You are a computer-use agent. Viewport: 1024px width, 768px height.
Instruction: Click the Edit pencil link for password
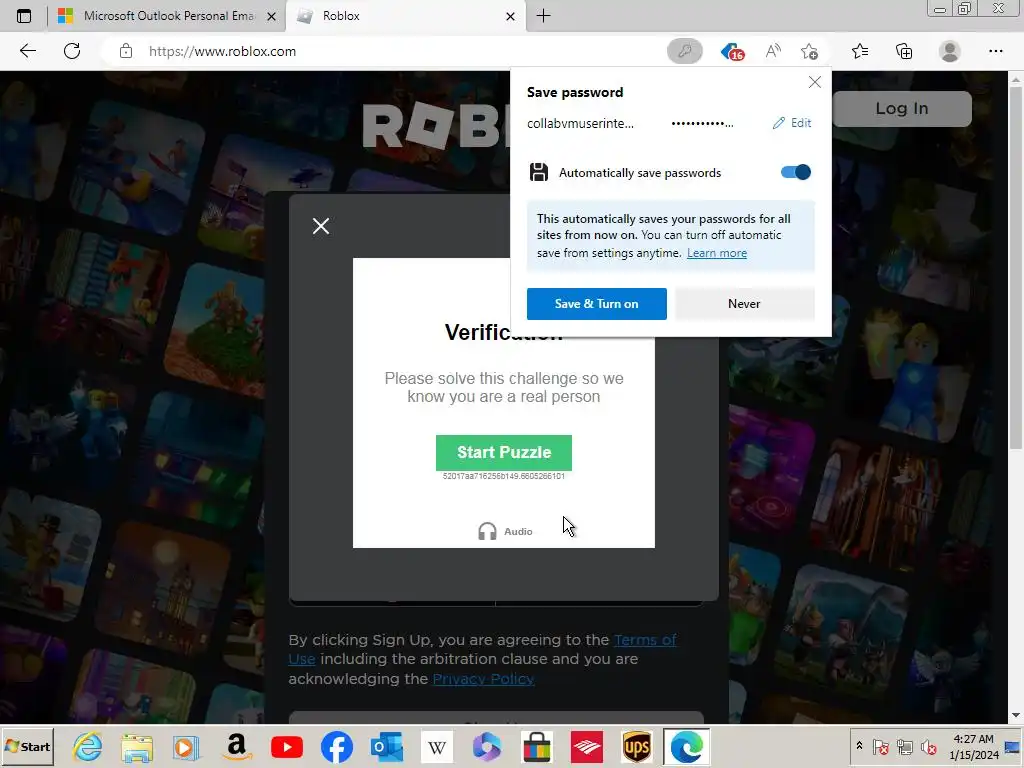[792, 123]
